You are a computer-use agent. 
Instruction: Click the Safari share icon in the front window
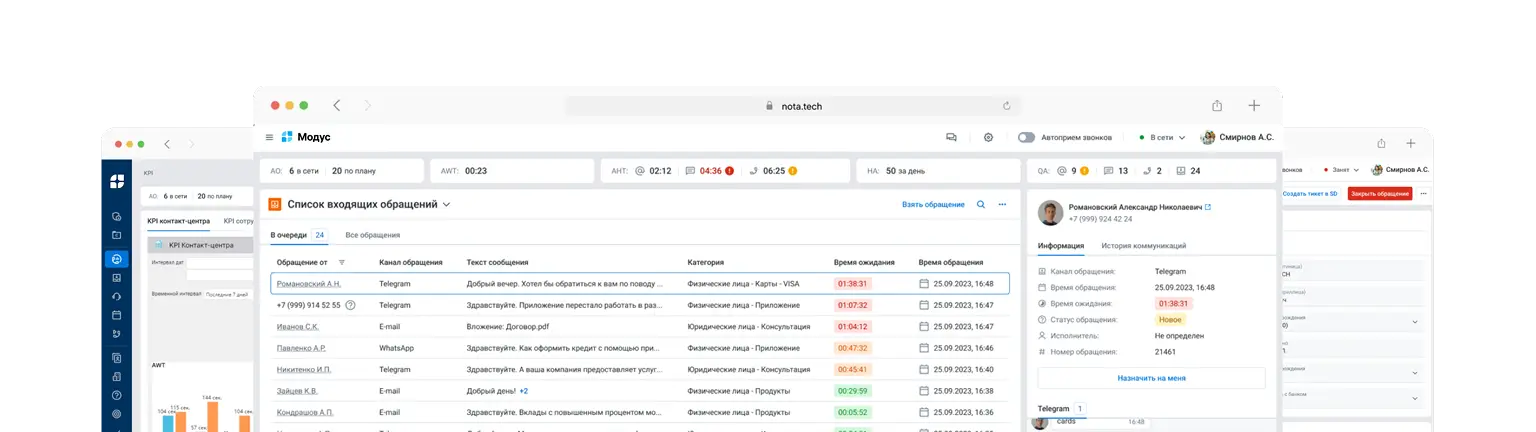coord(1217,105)
